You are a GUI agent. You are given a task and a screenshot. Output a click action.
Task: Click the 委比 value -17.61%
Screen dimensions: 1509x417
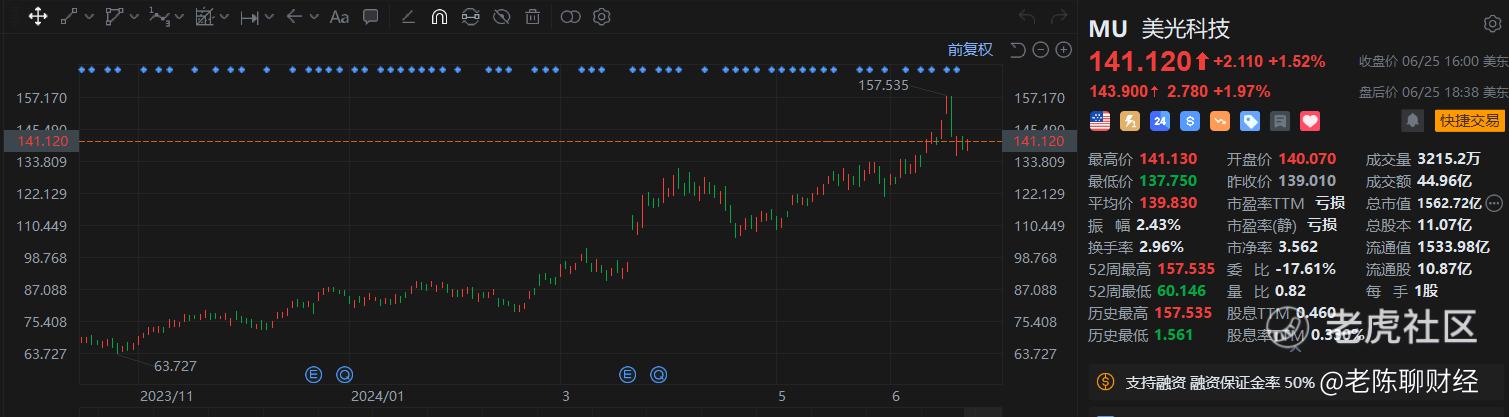[1308, 269]
